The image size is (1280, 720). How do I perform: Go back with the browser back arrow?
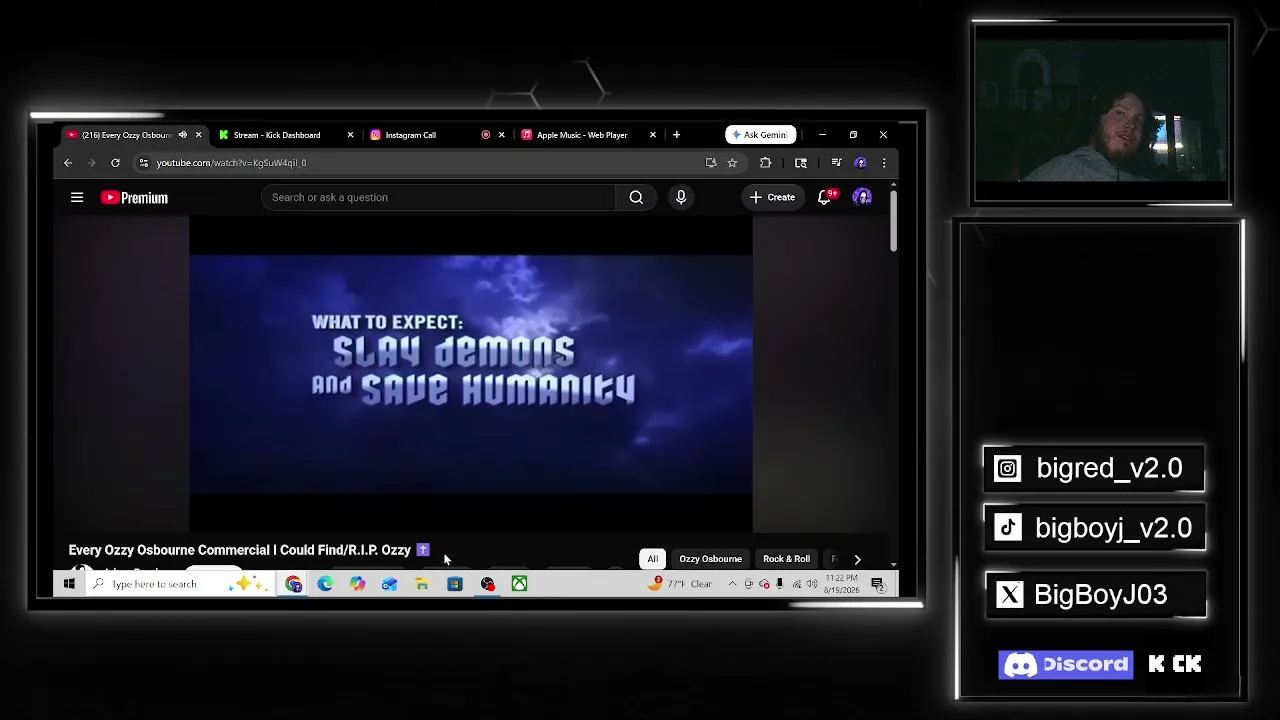[x=68, y=163]
